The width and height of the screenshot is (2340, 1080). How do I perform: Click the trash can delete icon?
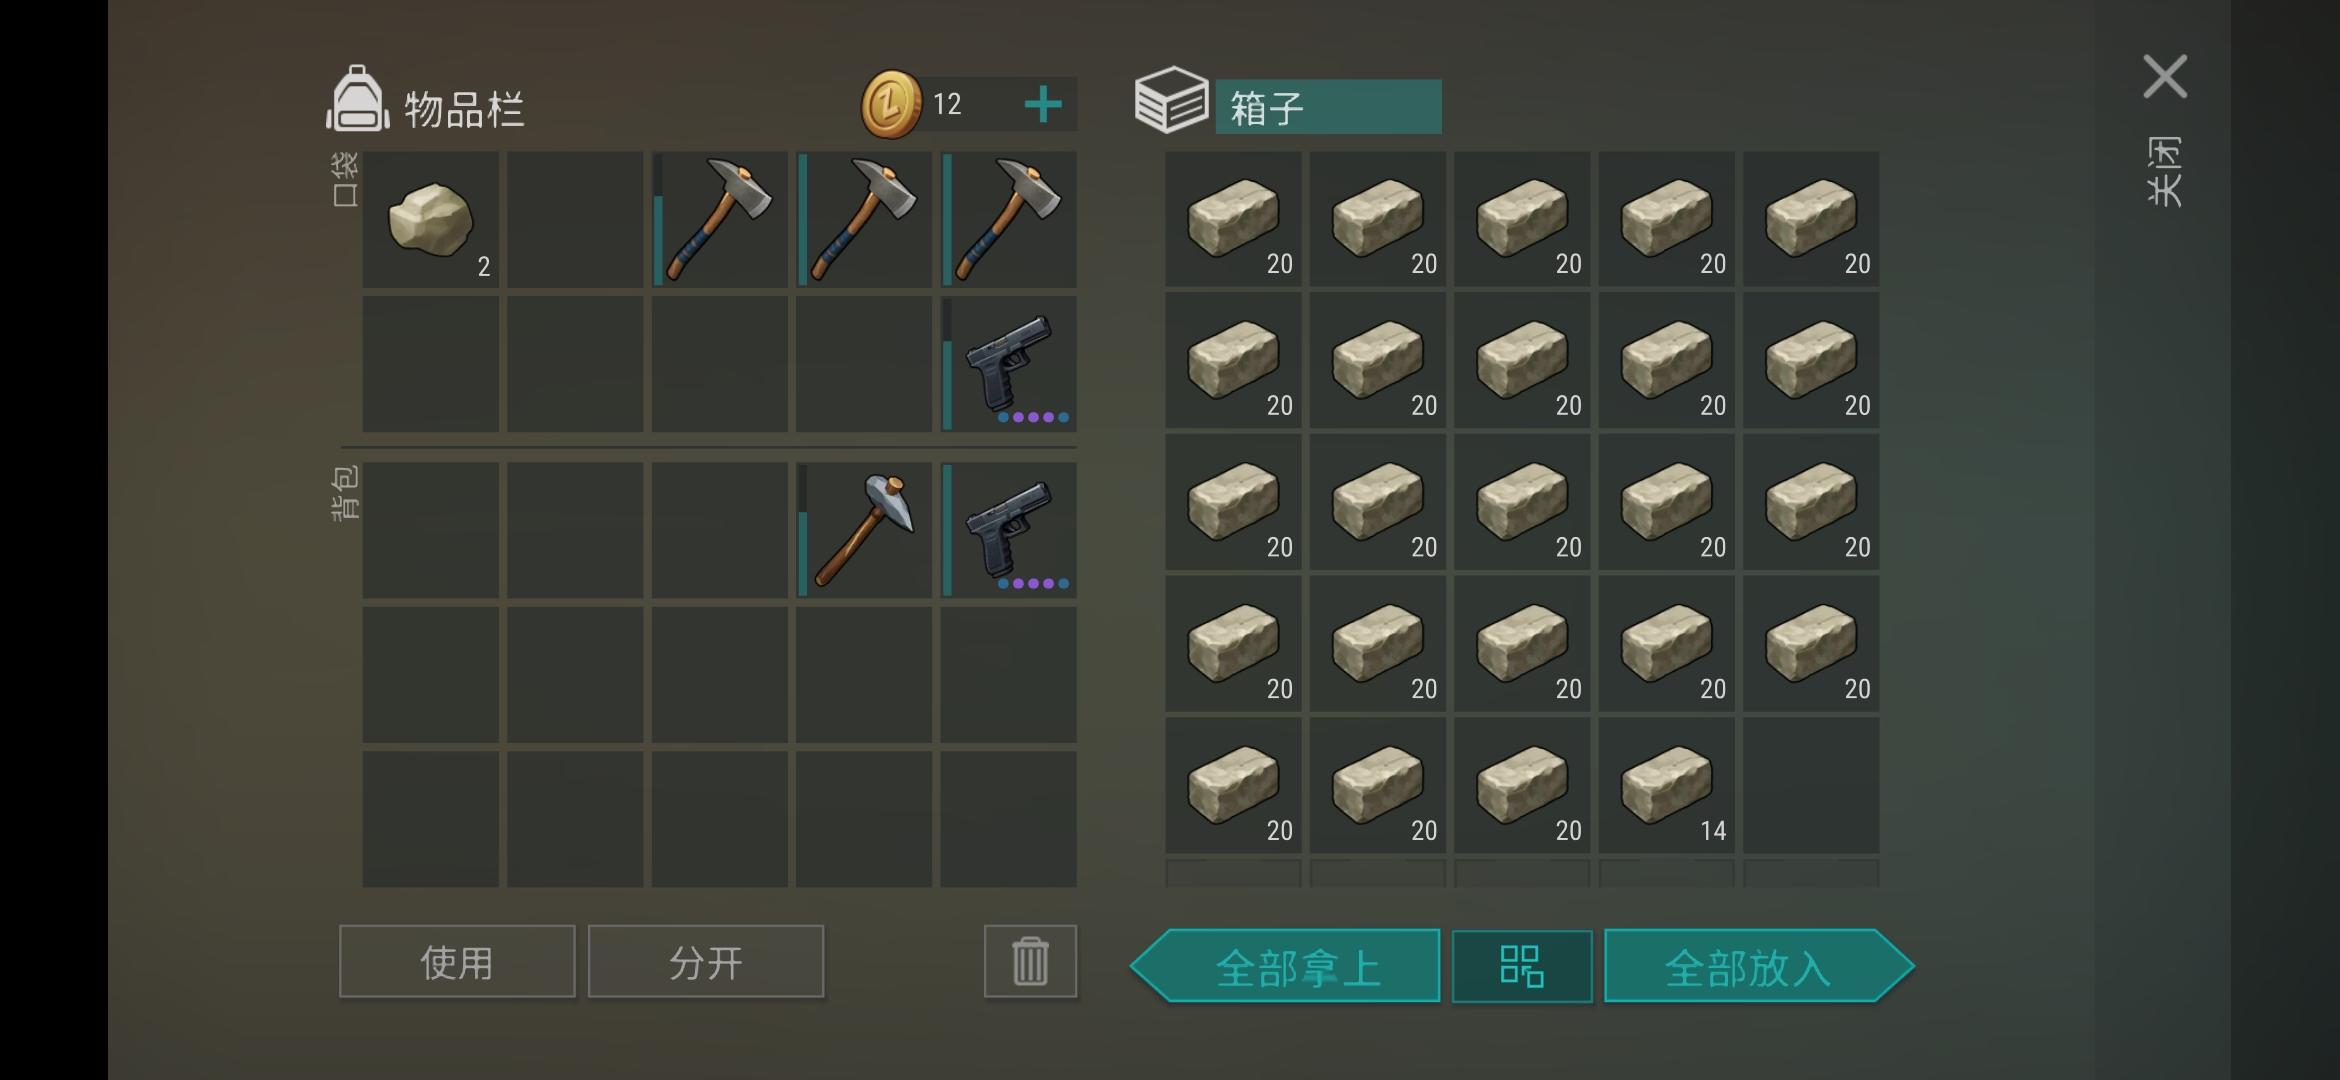coord(1030,961)
